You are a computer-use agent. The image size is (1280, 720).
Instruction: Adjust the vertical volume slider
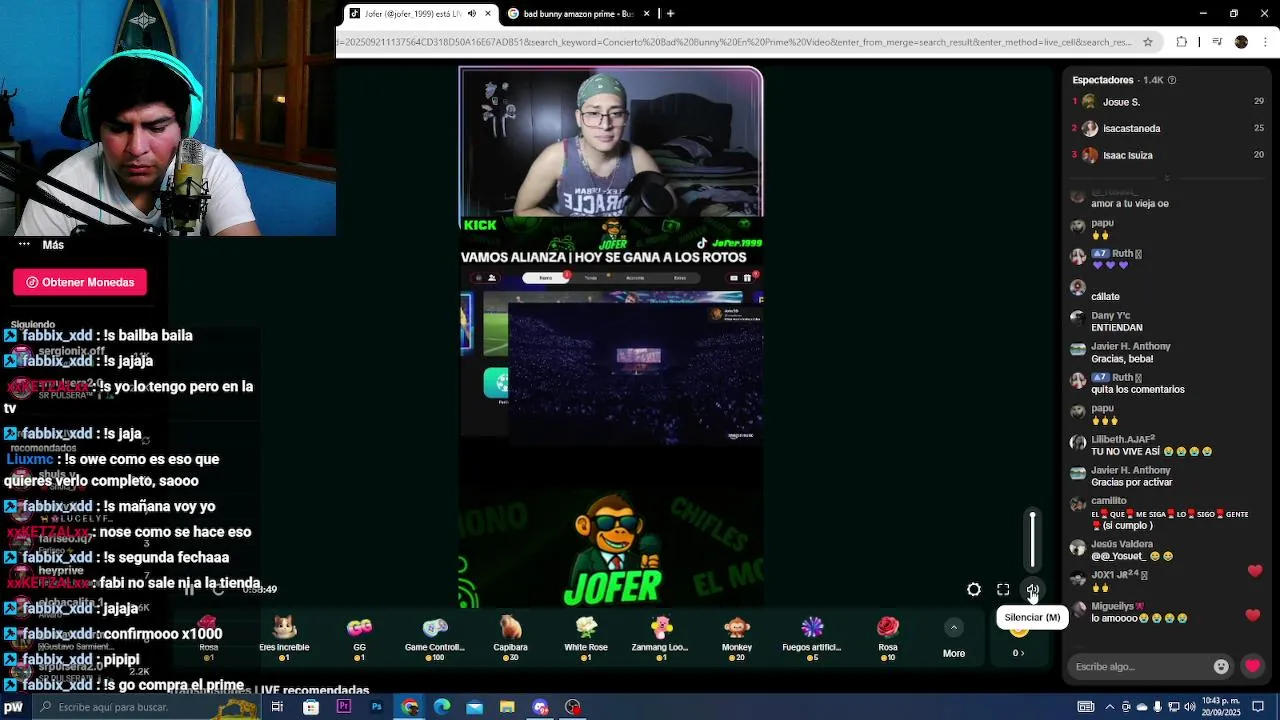1033,540
